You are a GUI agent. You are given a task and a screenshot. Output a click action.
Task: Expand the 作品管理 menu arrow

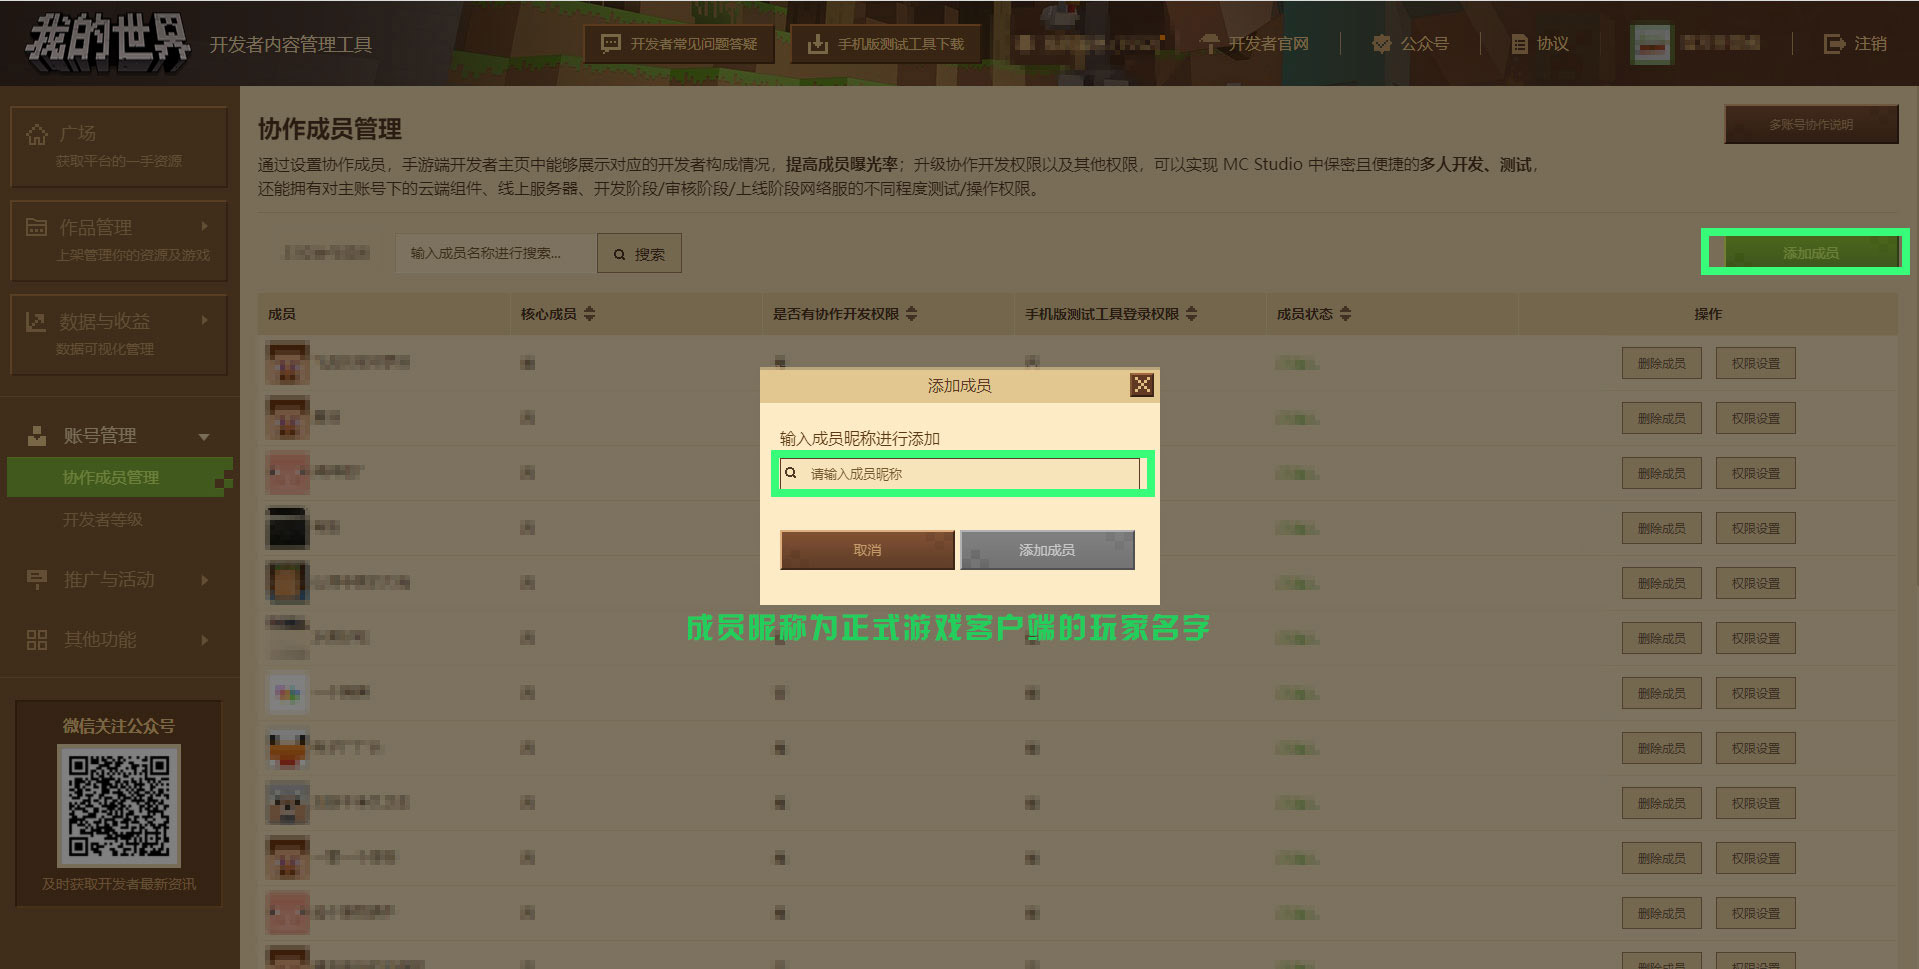pyautogui.click(x=204, y=227)
